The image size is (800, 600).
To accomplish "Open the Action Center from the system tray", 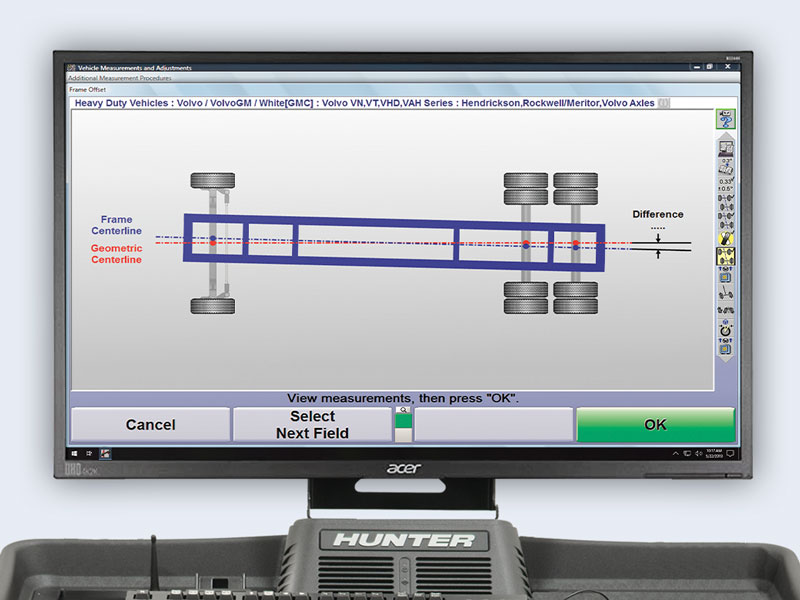I will point(730,453).
